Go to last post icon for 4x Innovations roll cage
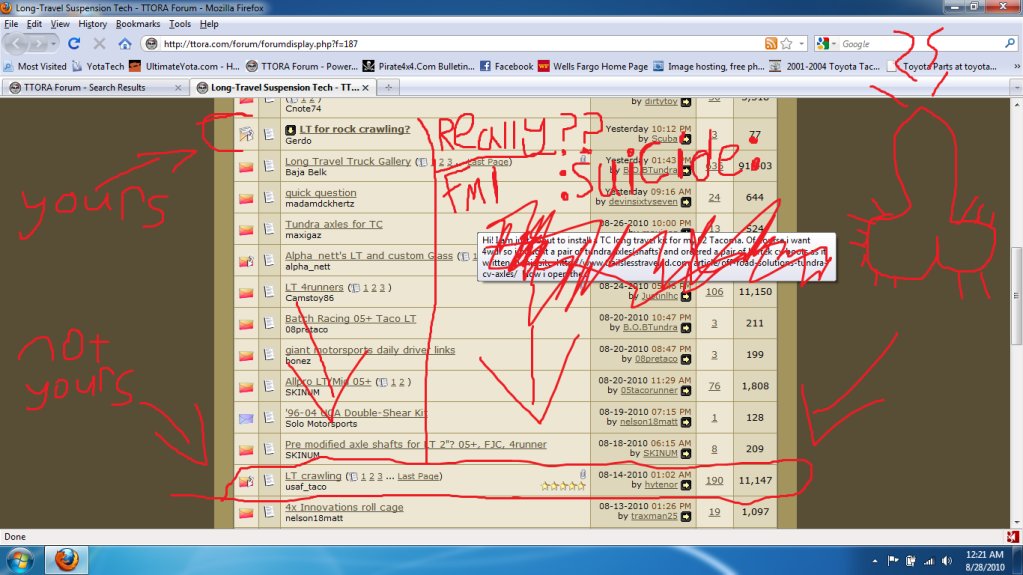 (686, 516)
